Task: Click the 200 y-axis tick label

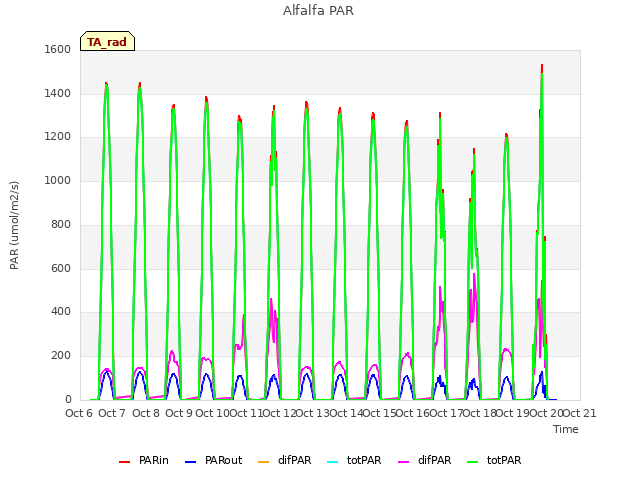Action: (61, 356)
